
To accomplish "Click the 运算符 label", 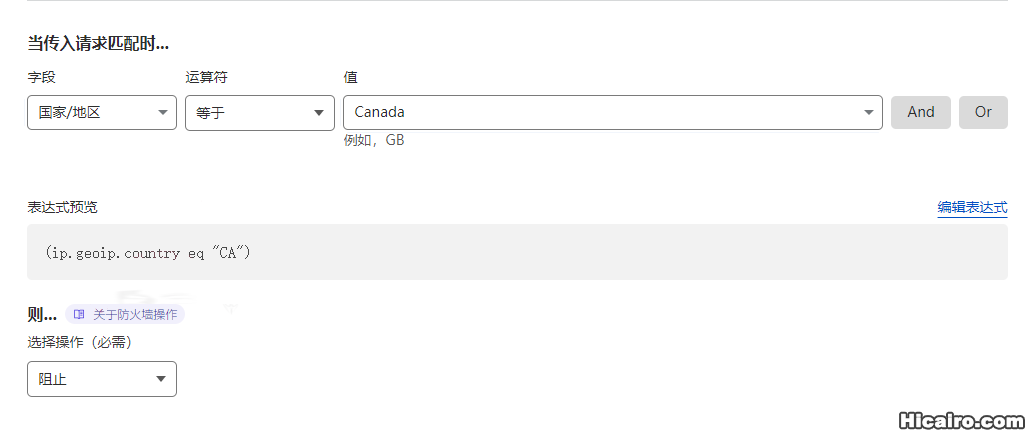I will [x=206, y=77].
